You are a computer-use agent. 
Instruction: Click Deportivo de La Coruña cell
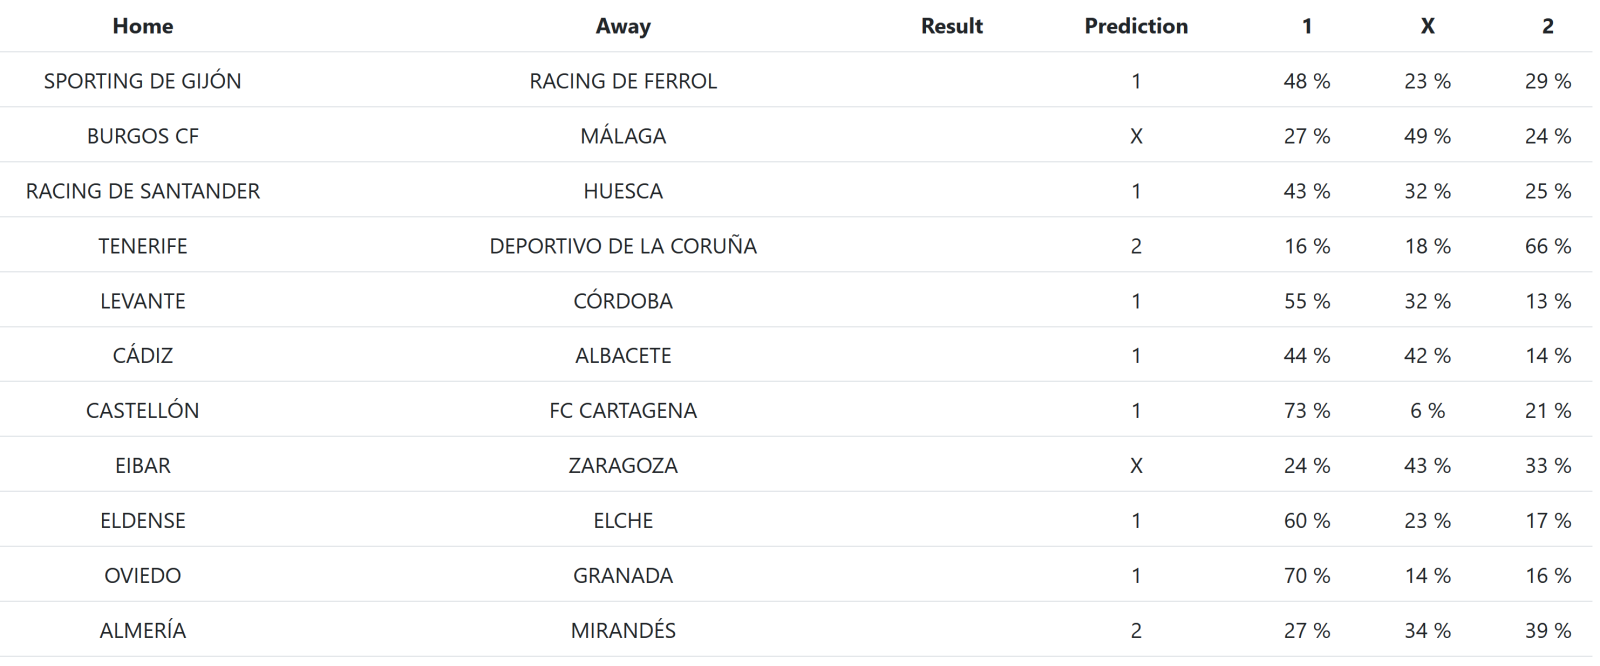(623, 246)
